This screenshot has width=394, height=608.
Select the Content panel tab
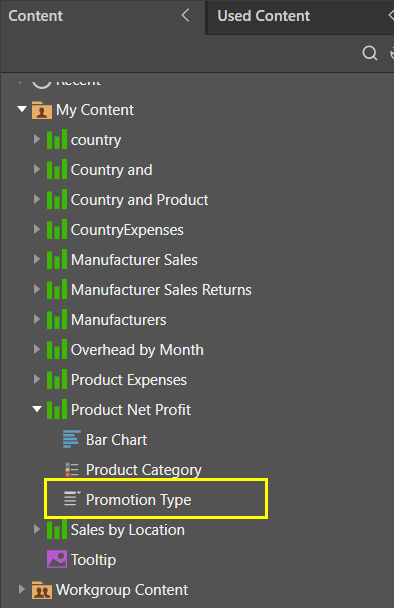click(36, 16)
